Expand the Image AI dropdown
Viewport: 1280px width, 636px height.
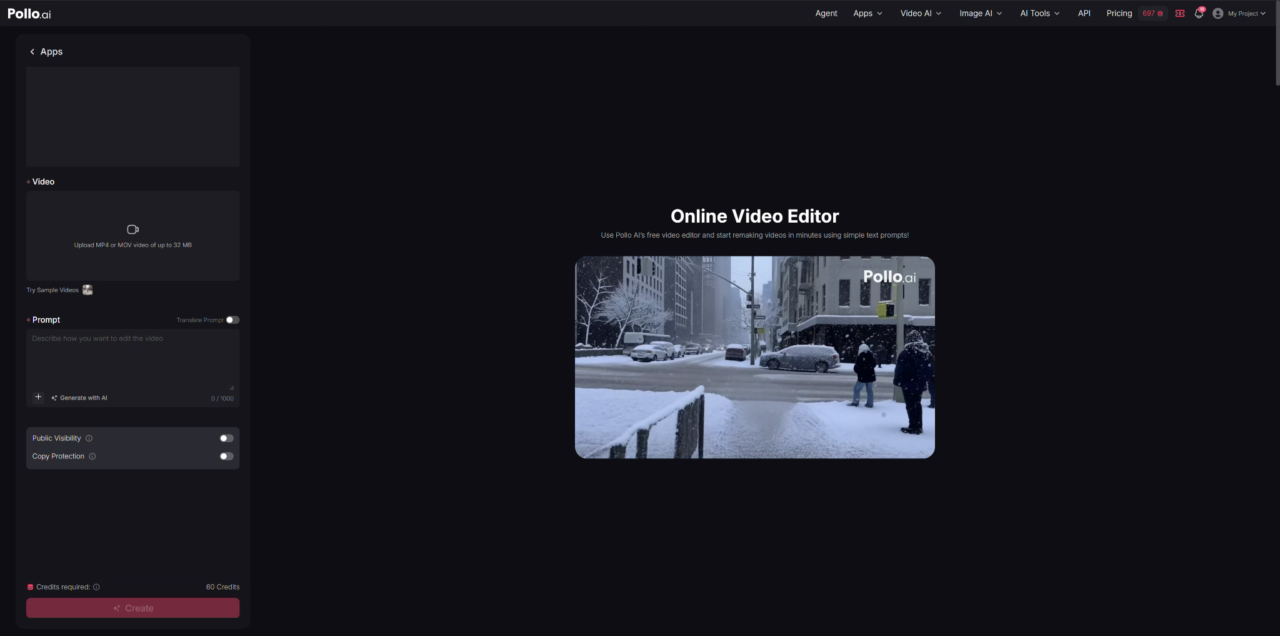pyautogui.click(x=981, y=13)
